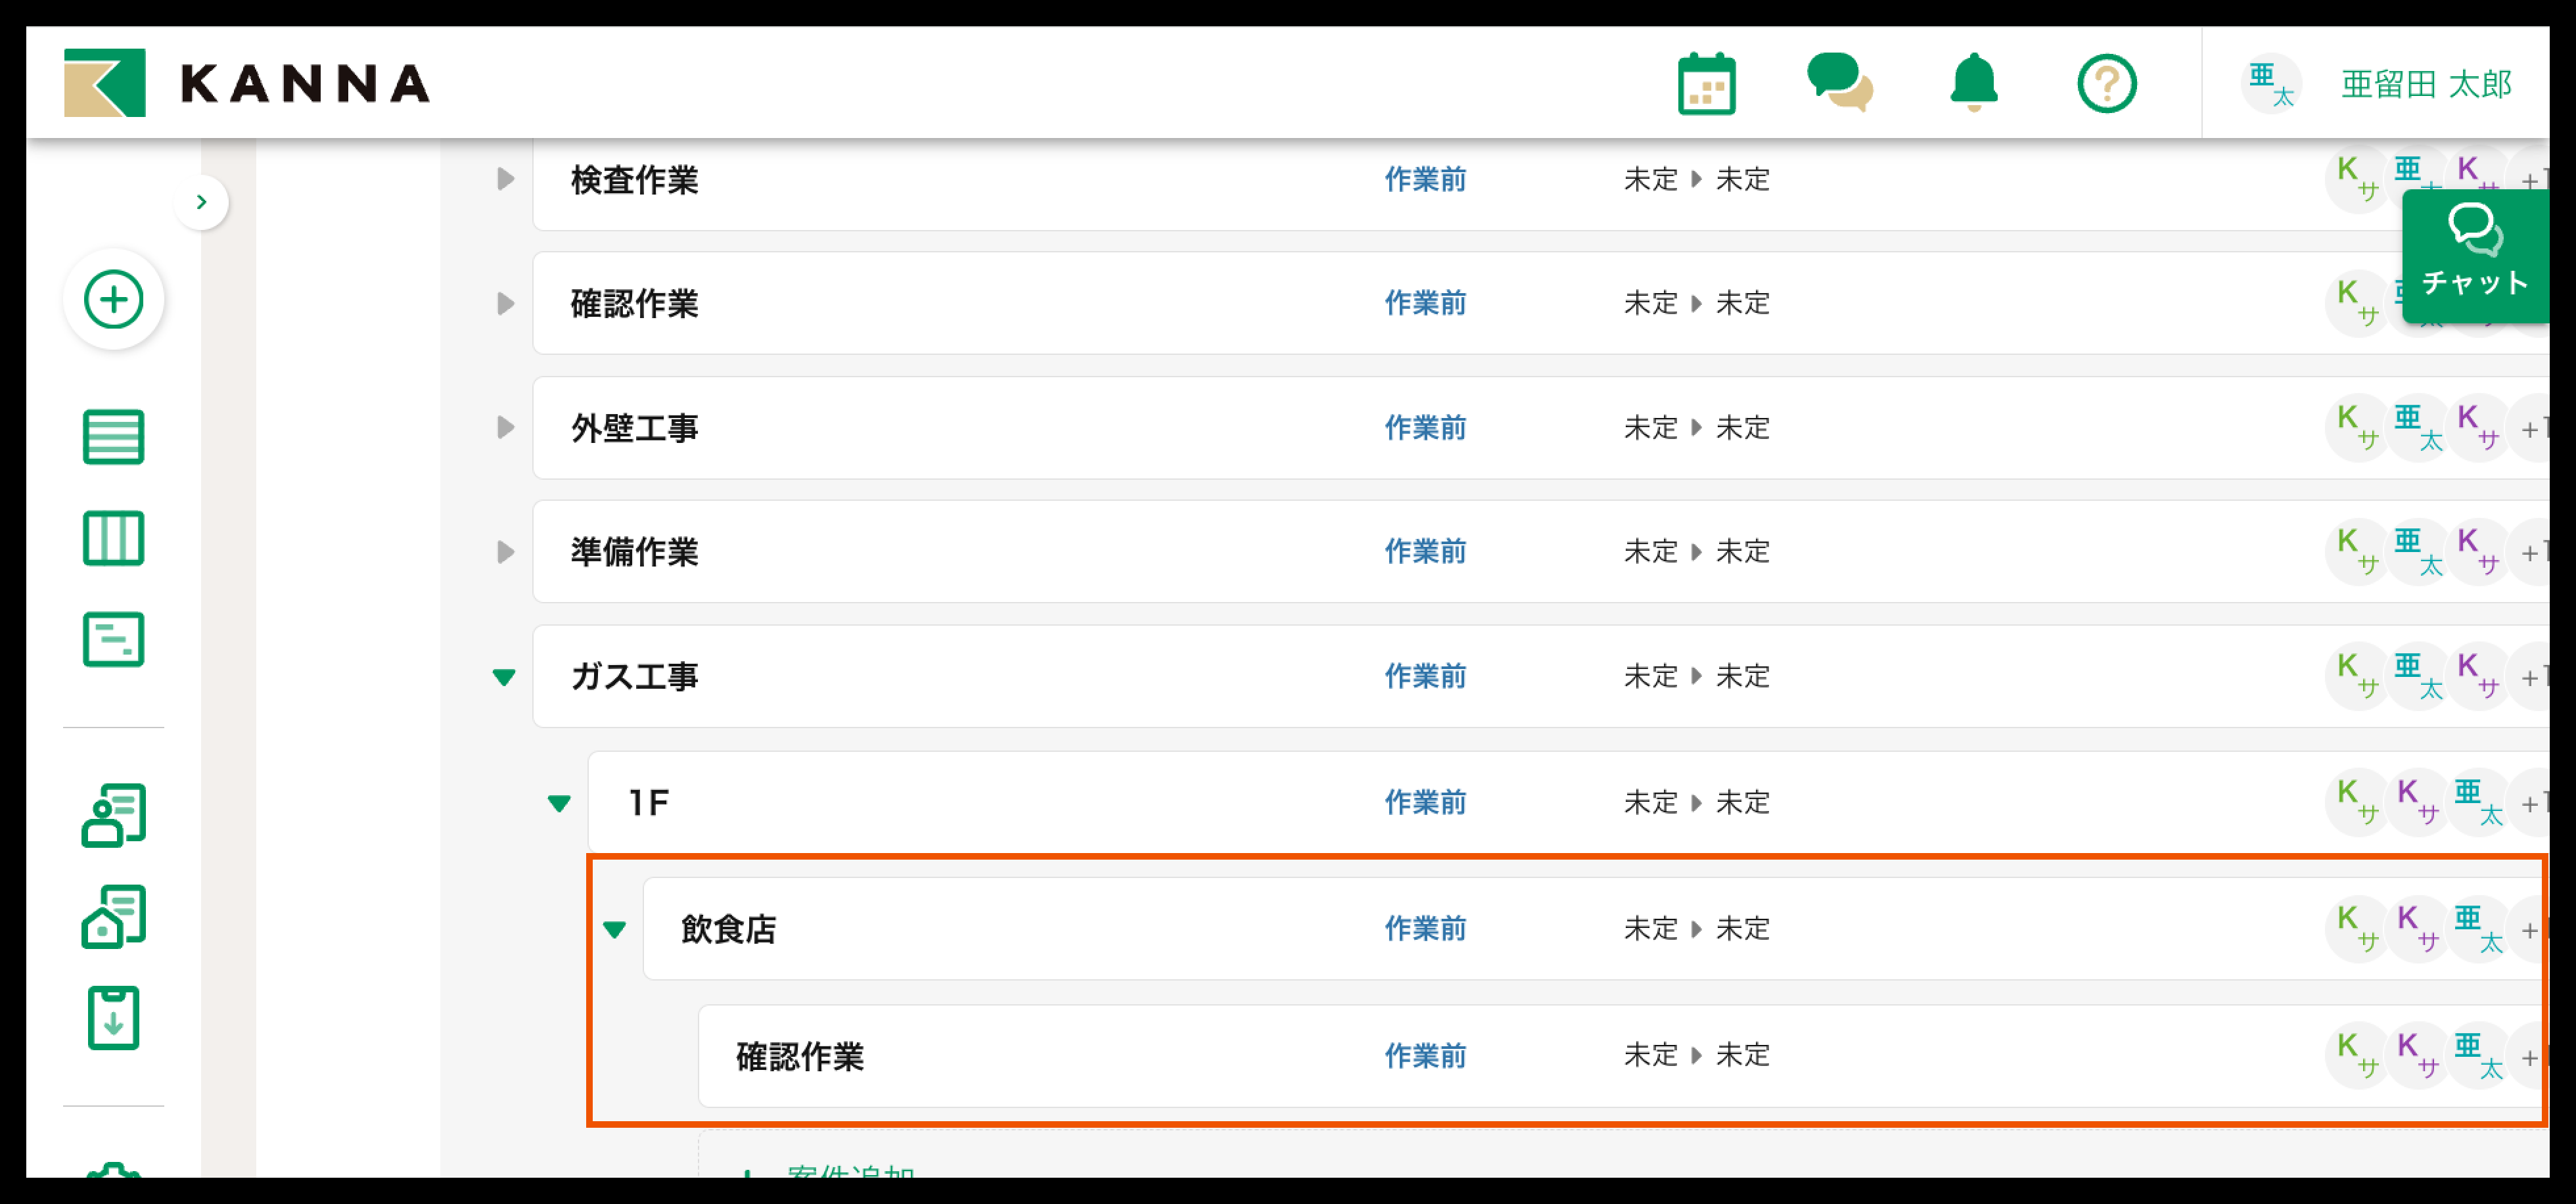
Task: Switch to list view icon in sidebar
Action: [x=114, y=437]
